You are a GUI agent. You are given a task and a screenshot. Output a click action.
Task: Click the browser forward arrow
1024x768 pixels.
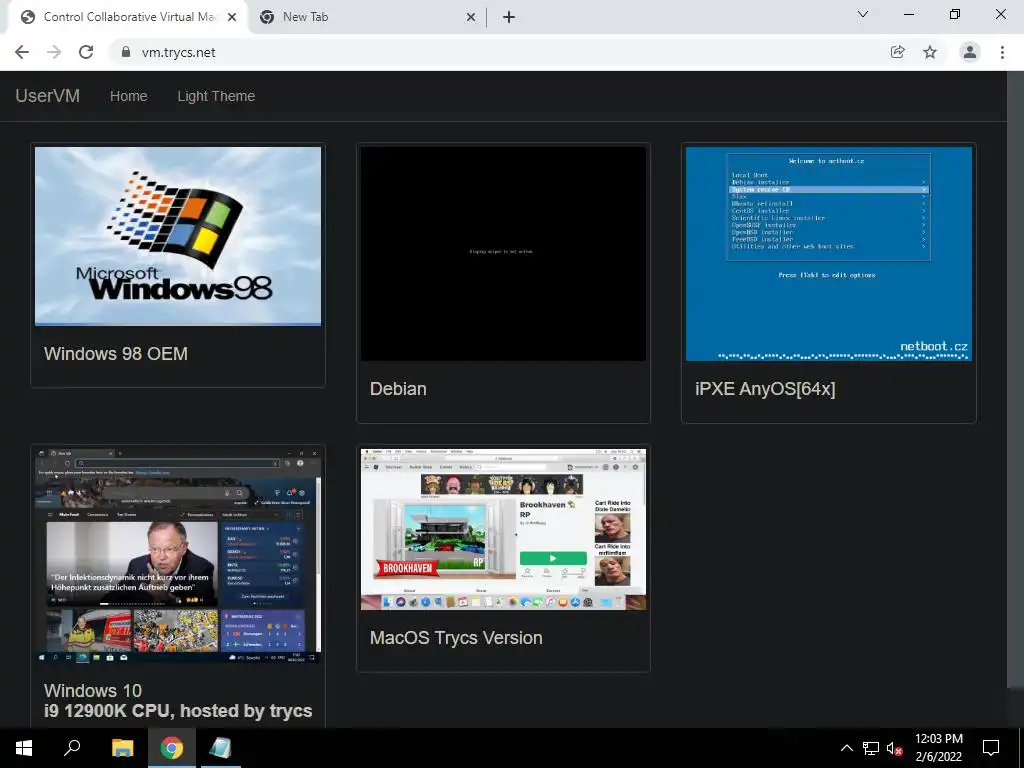(54, 52)
